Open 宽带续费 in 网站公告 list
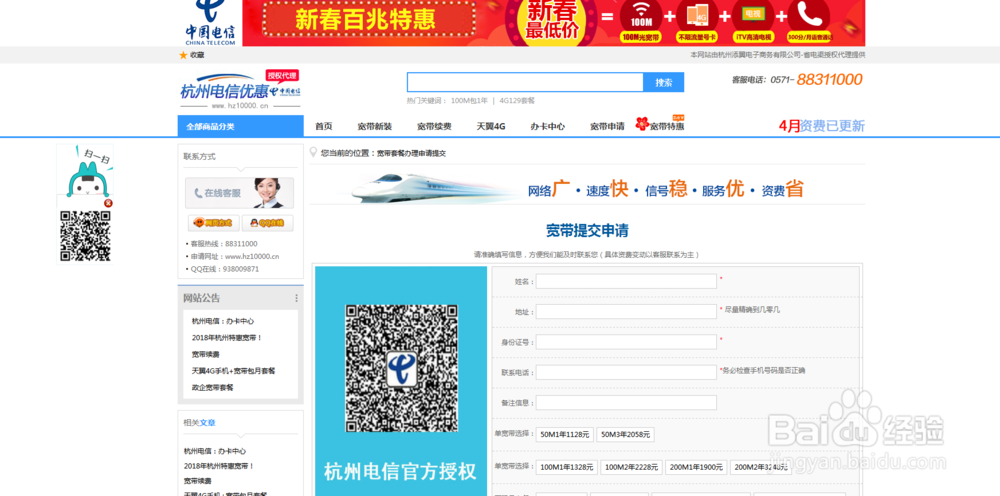Viewport: 1000px width, 496px height. (205, 354)
